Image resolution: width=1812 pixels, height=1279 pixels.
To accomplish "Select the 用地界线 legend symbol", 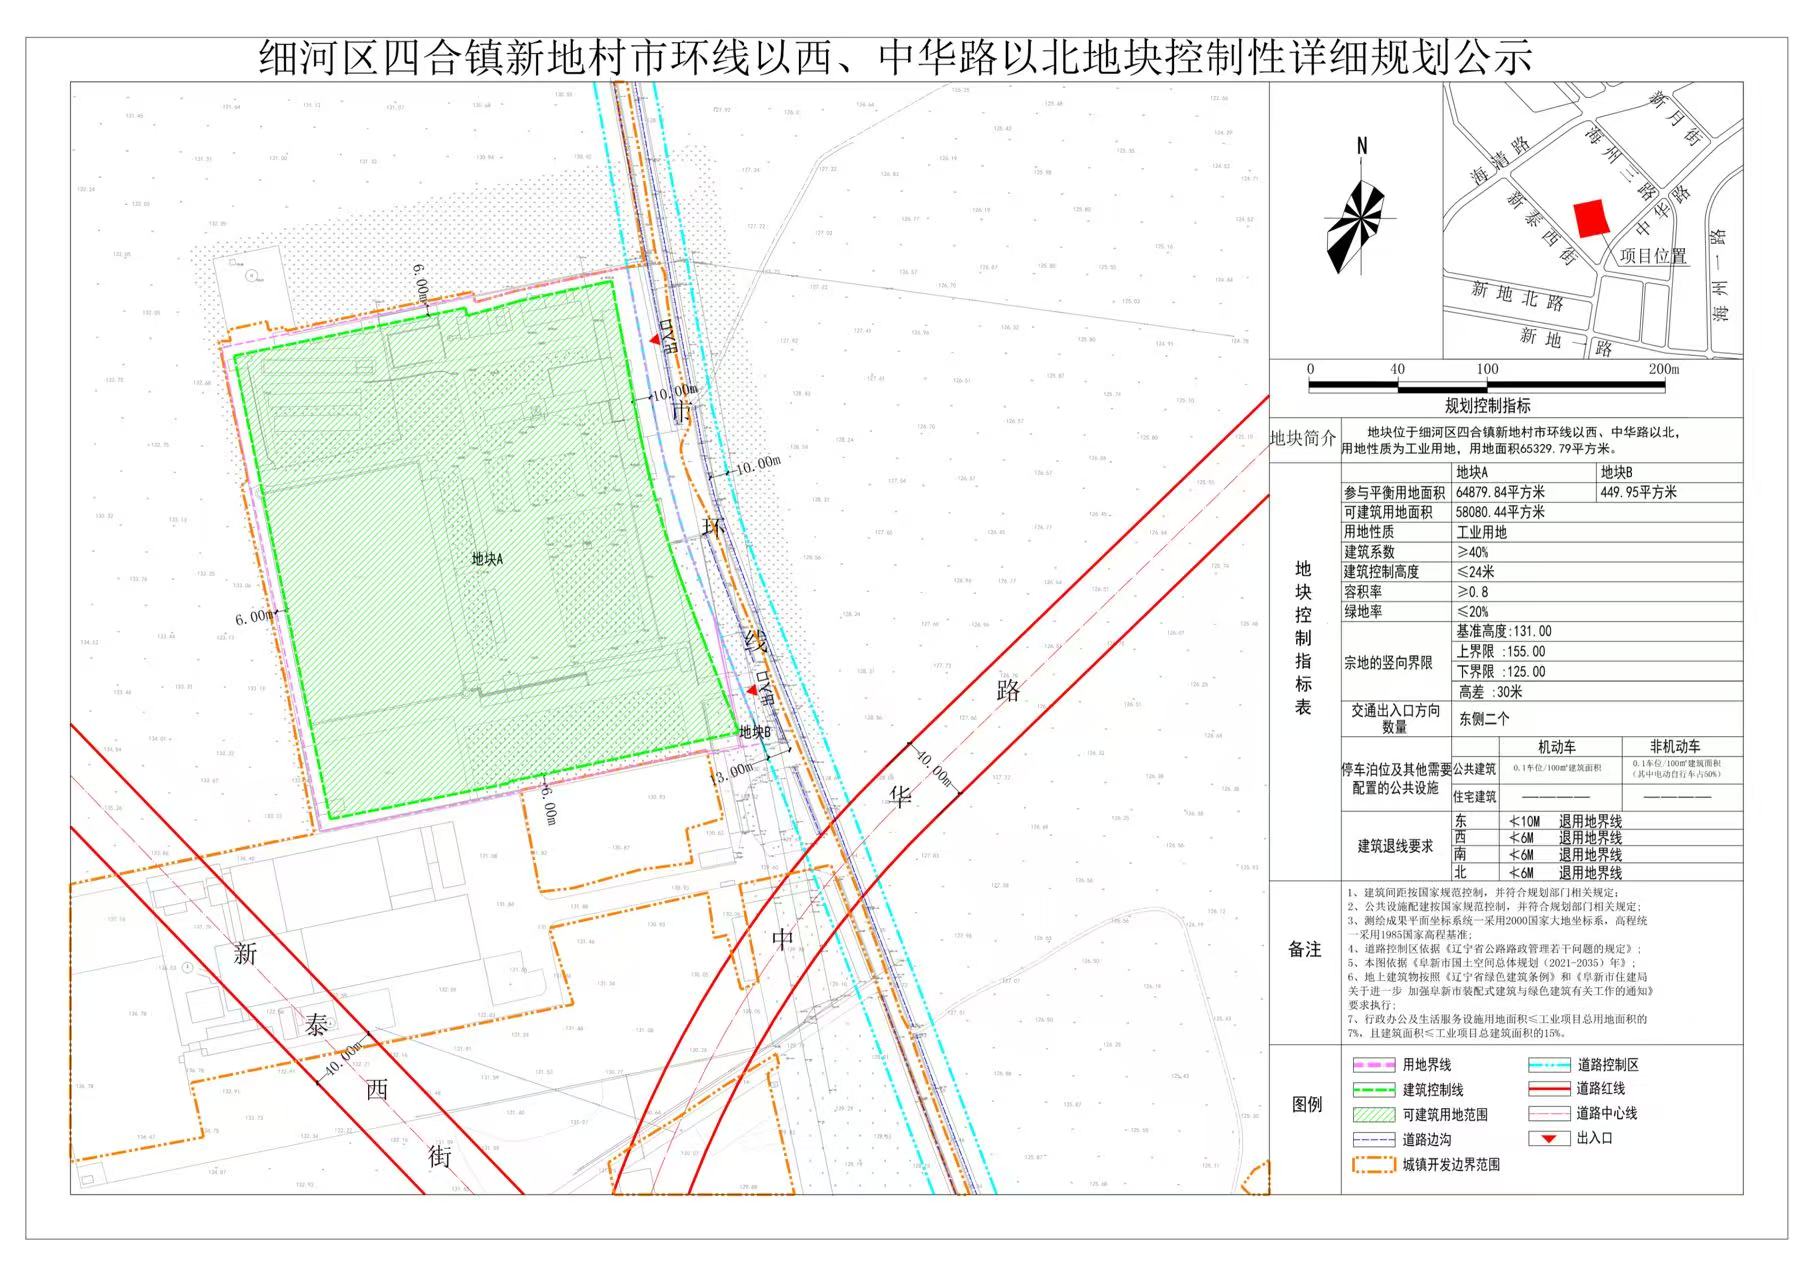I will pos(1373,1063).
